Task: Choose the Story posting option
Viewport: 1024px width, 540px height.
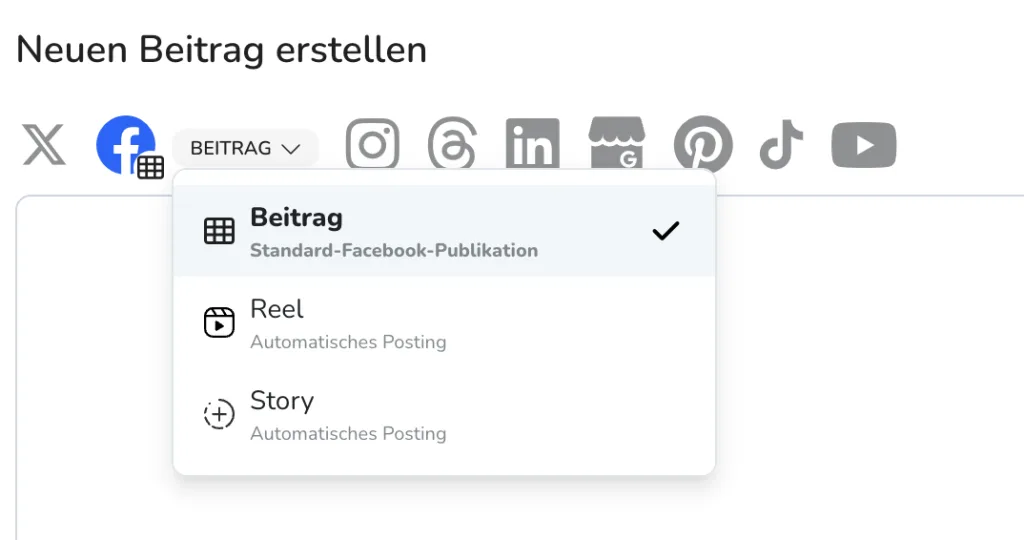Action: (x=444, y=414)
